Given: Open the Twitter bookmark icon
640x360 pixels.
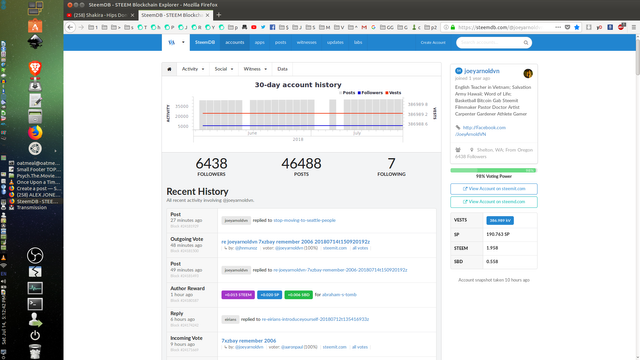Looking at the screenshot, I should [x=263, y=27].
